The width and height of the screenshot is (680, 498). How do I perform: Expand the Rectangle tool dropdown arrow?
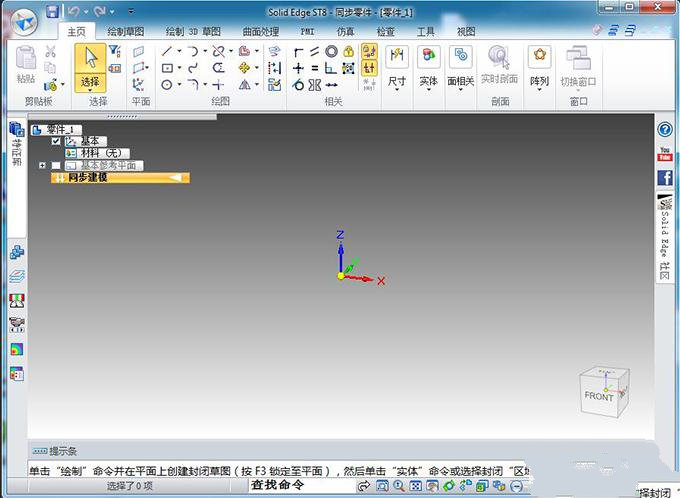pos(179,68)
